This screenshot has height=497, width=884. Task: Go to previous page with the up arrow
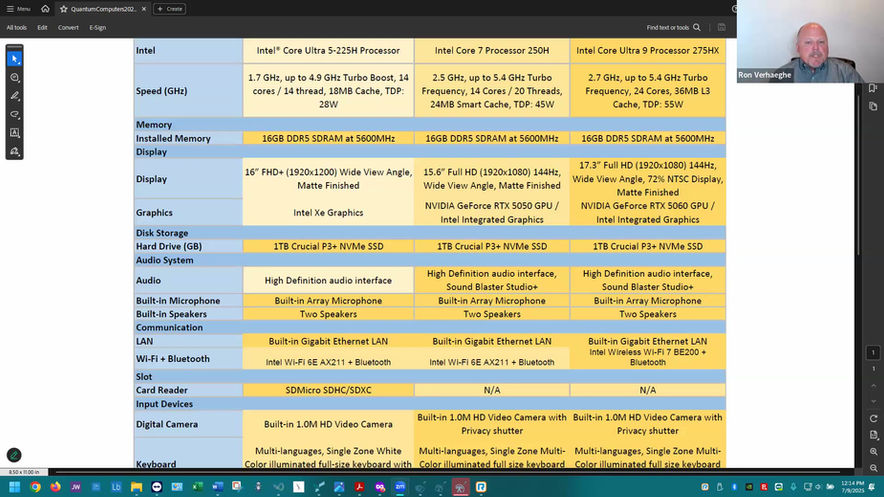(873, 386)
